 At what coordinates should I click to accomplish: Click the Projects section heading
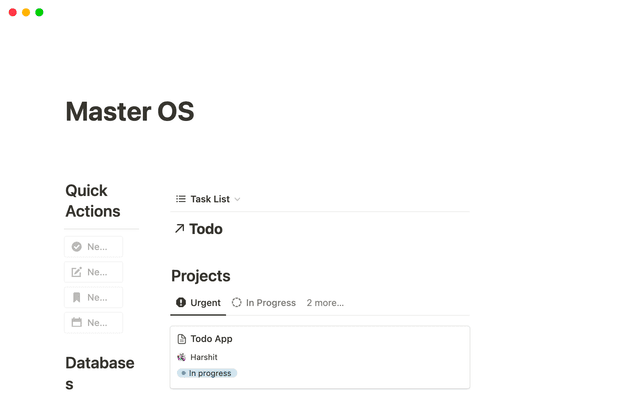201,276
